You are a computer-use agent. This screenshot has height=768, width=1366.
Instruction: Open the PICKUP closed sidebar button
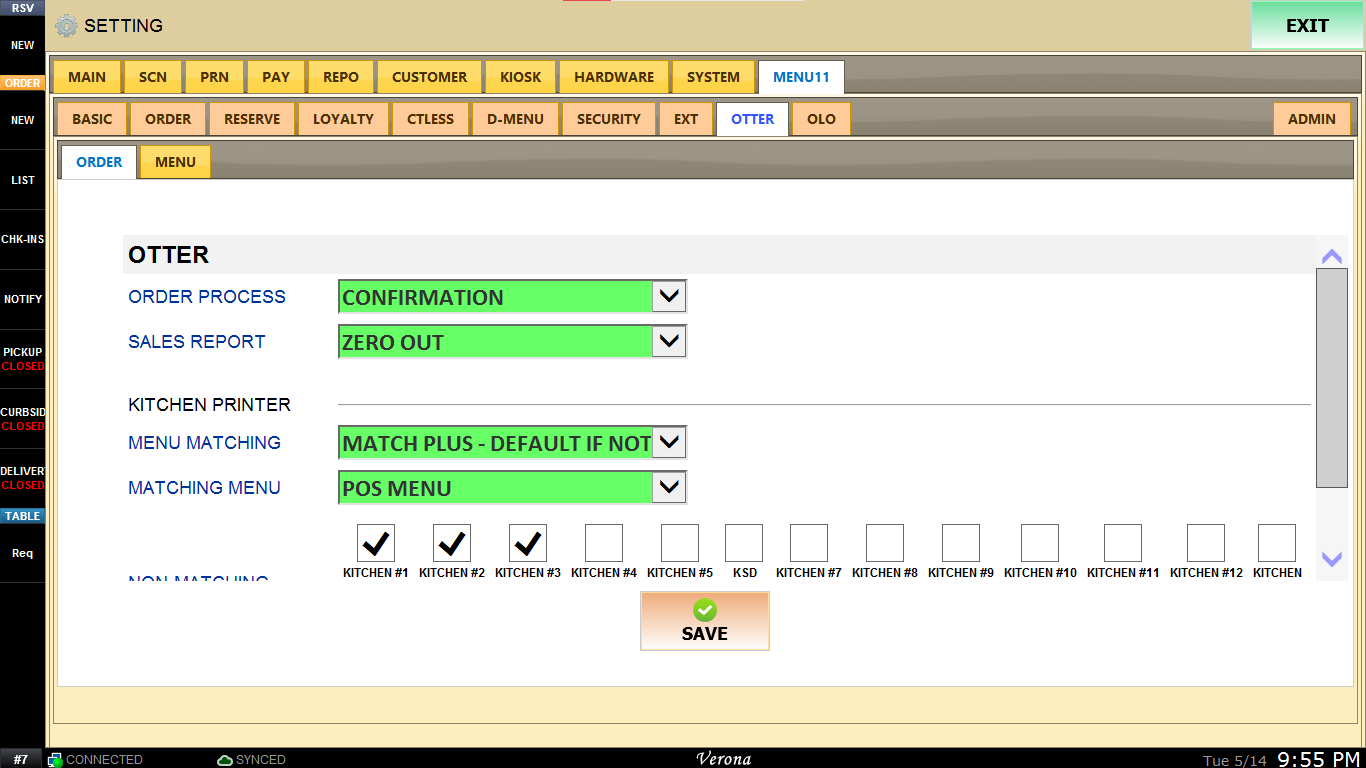[23, 359]
